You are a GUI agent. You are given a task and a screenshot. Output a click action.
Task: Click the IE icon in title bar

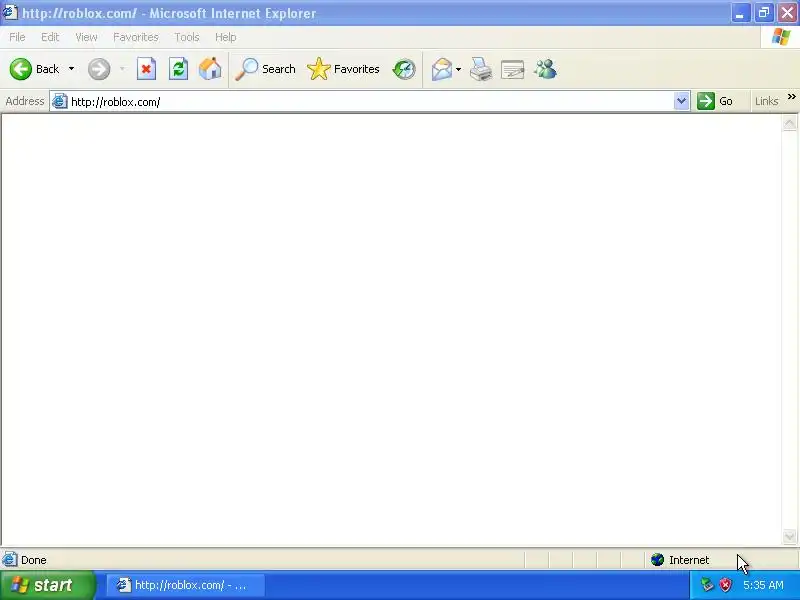click(x=10, y=12)
